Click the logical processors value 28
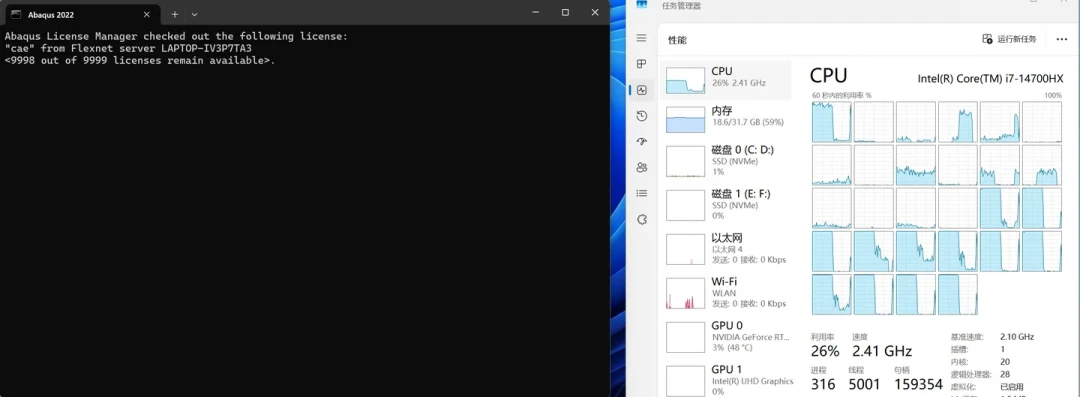Image resolution: width=1080 pixels, height=397 pixels. 1005,374
